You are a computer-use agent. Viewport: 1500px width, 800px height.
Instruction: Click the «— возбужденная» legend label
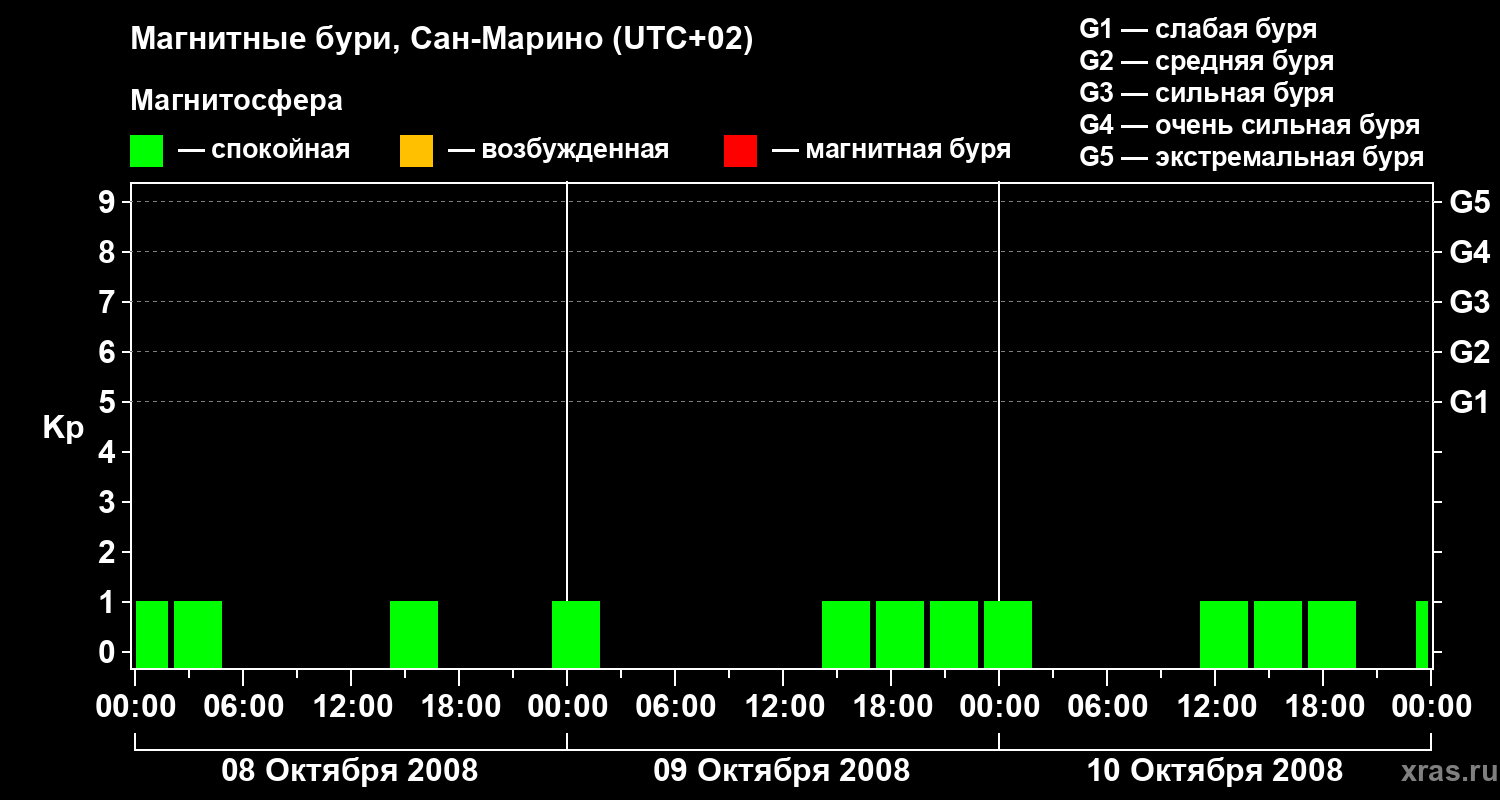558,150
